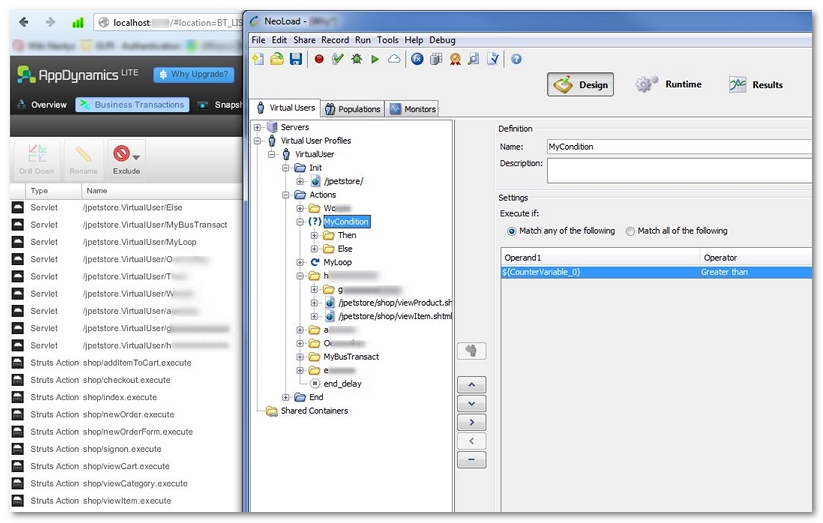Image resolution: width=823 pixels, height=523 pixels.
Task: Select 'Match all of the following' radio
Action: pos(630,231)
